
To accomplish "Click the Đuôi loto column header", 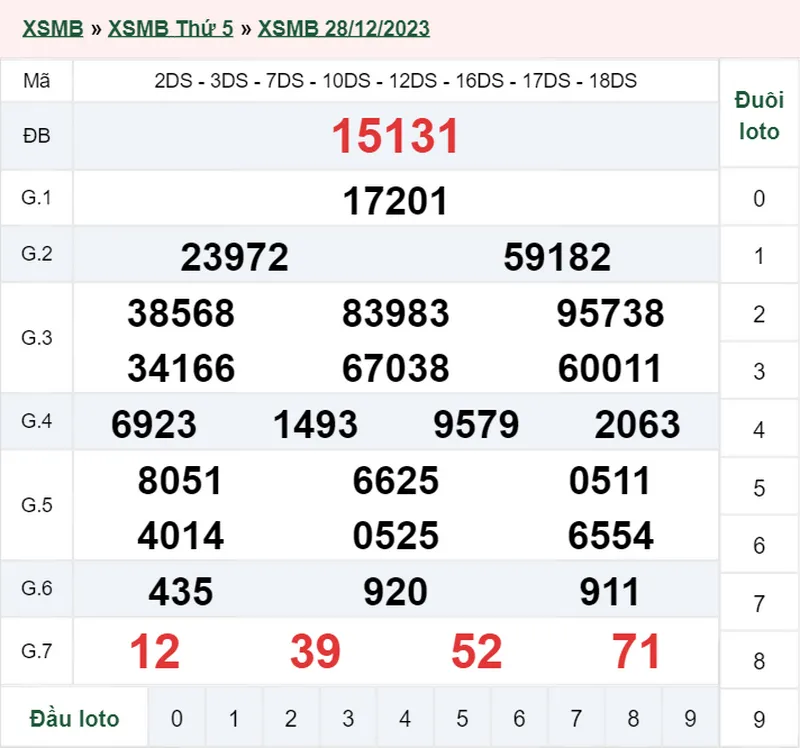I will 759,116.
